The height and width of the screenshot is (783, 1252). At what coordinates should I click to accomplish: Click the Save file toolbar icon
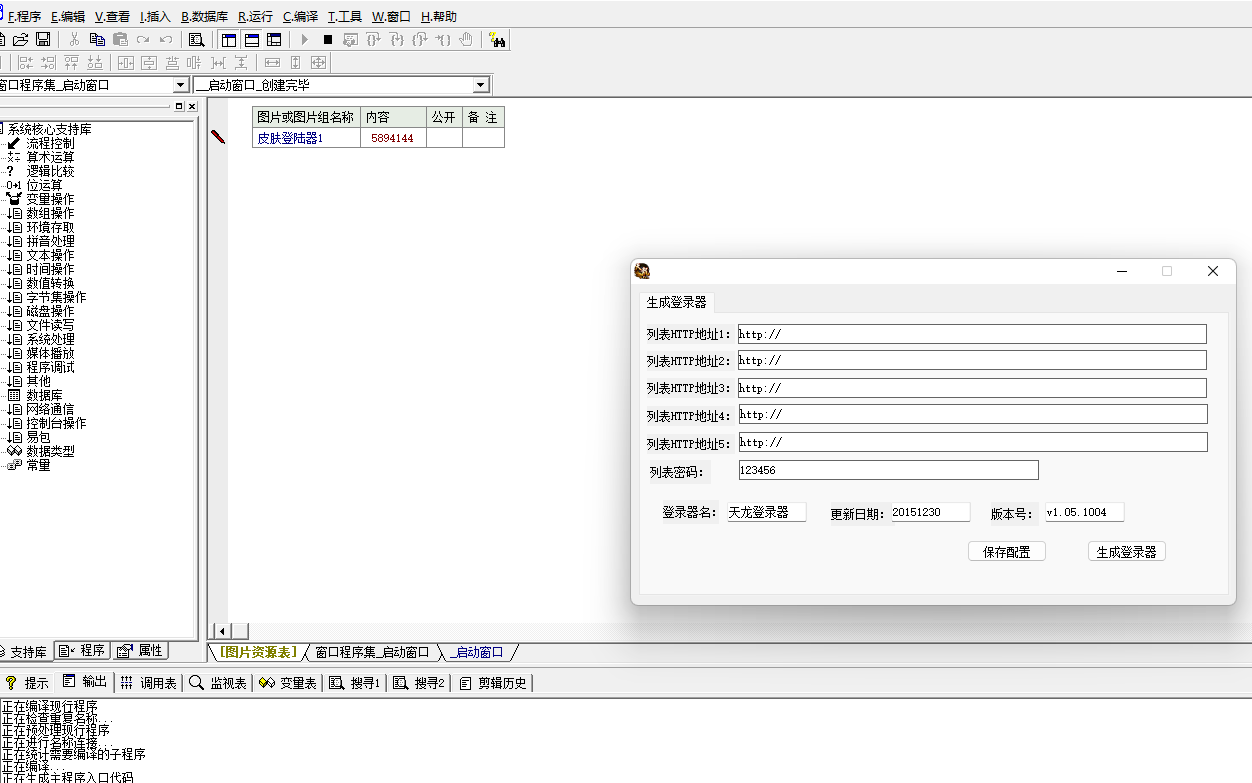pyautogui.click(x=43, y=40)
